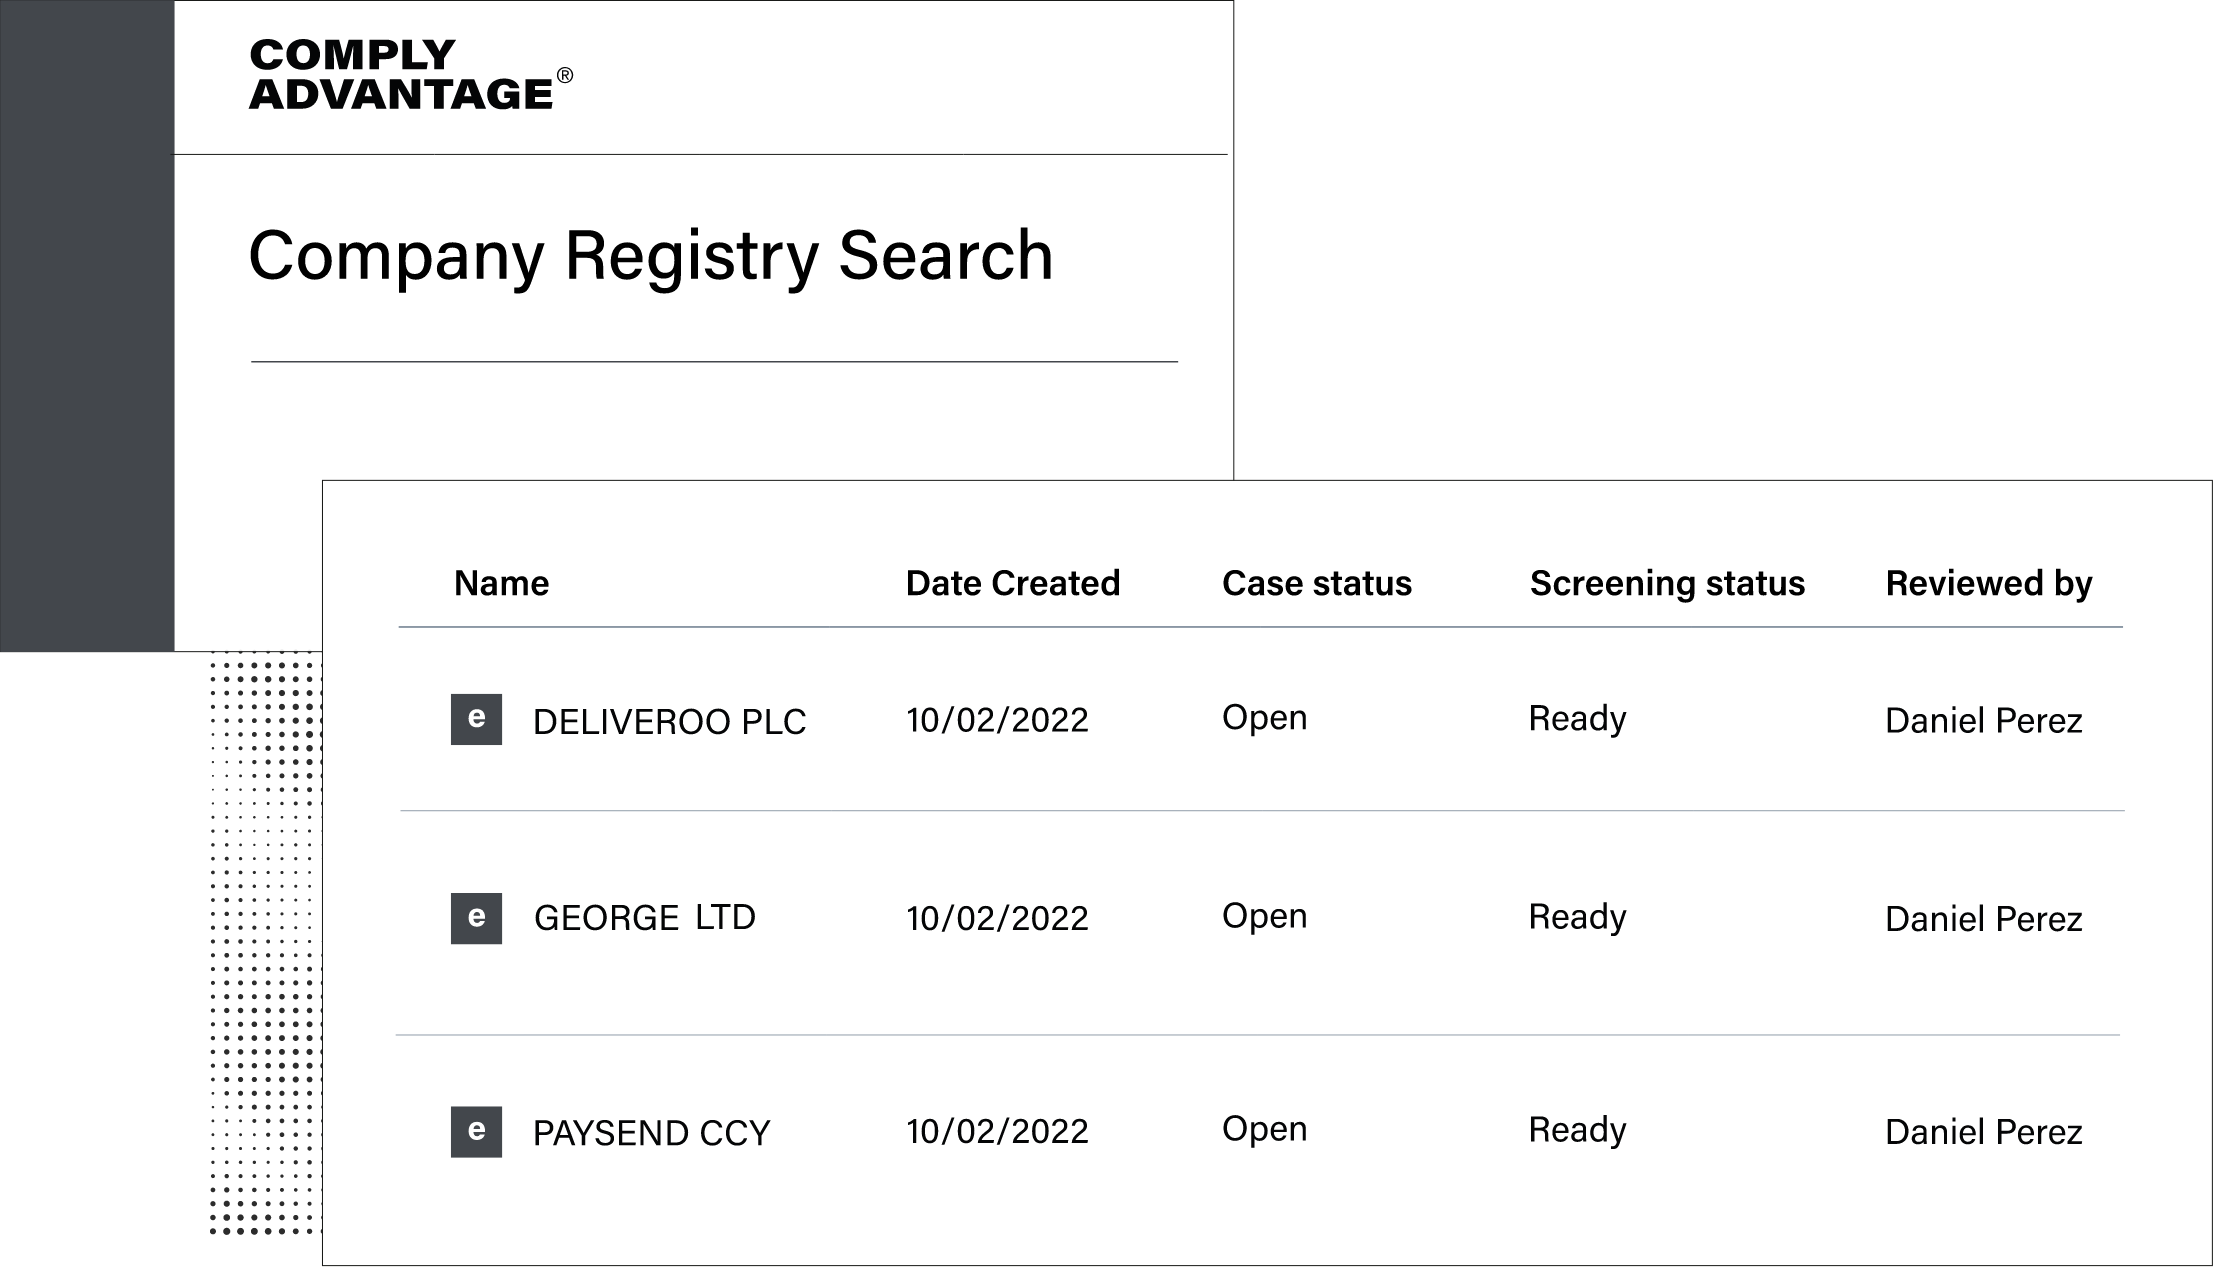Open the GEORGE LTD company row

tap(1261, 922)
